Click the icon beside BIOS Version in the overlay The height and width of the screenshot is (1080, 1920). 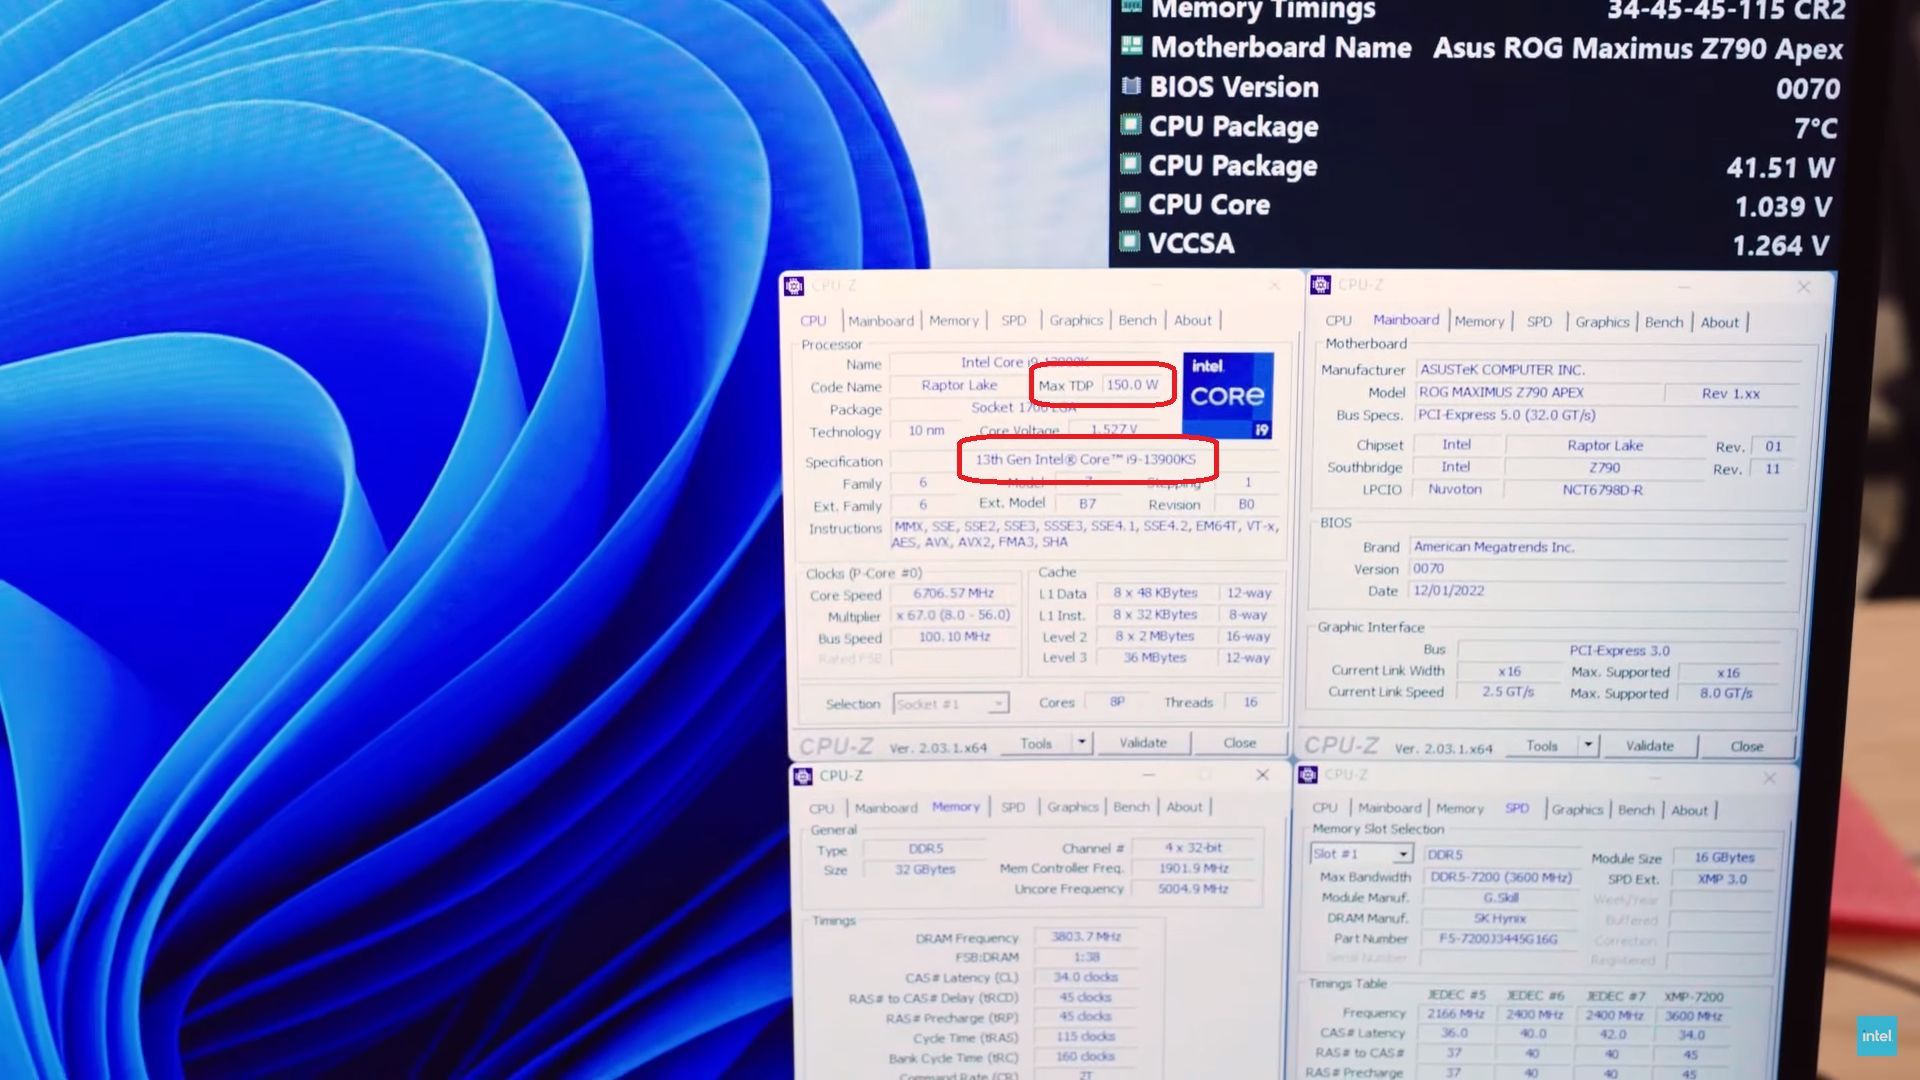[x=1131, y=85]
